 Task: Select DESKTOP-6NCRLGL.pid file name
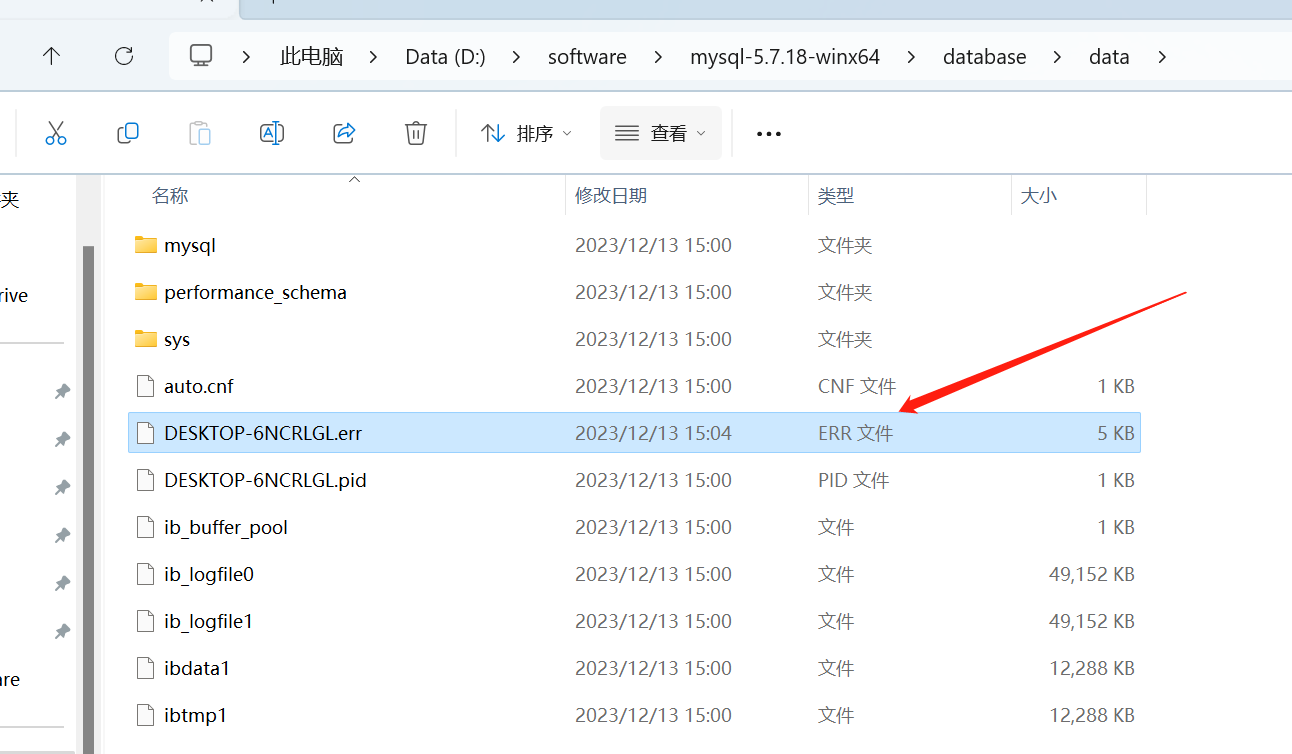(265, 480)
